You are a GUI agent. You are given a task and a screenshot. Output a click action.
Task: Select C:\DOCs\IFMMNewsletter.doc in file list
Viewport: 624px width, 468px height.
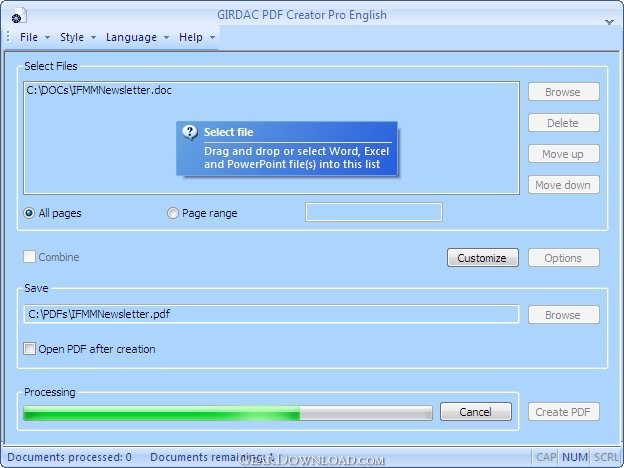99,90
